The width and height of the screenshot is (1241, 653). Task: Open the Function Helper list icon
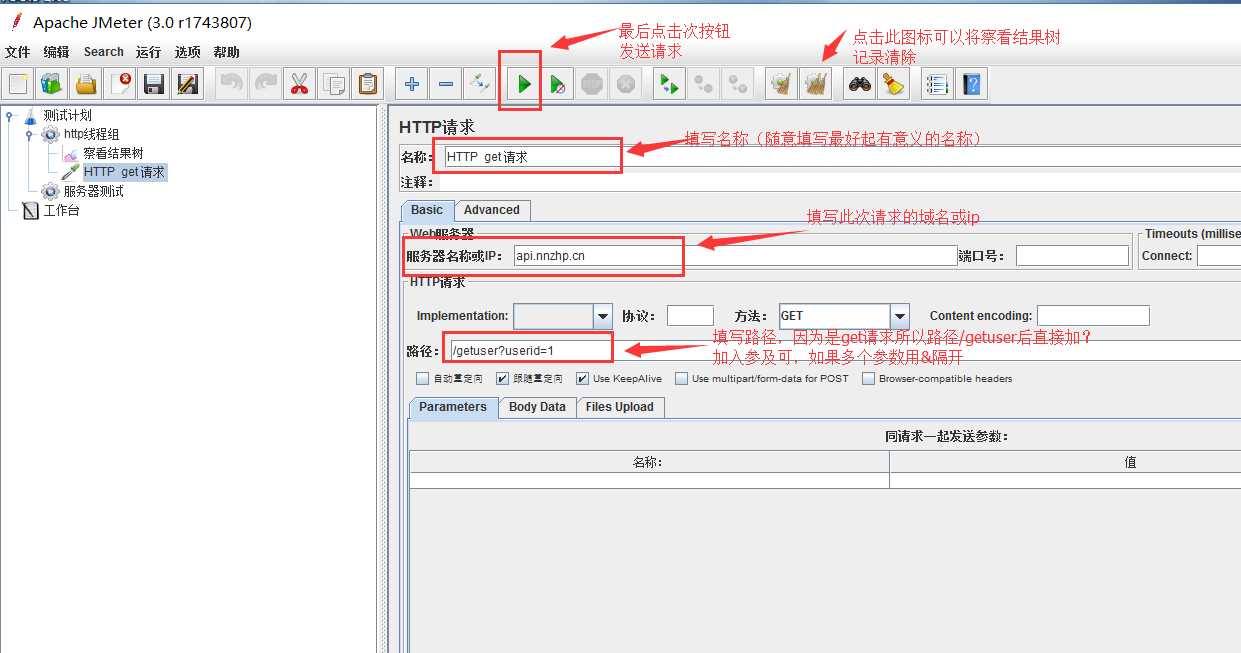coord(937,84)
